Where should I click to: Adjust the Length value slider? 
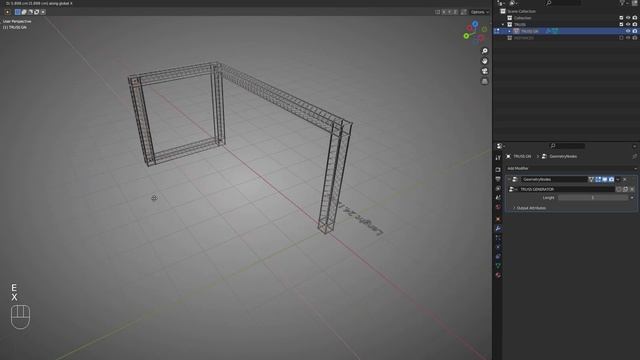pyautogui.click(x=593, y=198)
